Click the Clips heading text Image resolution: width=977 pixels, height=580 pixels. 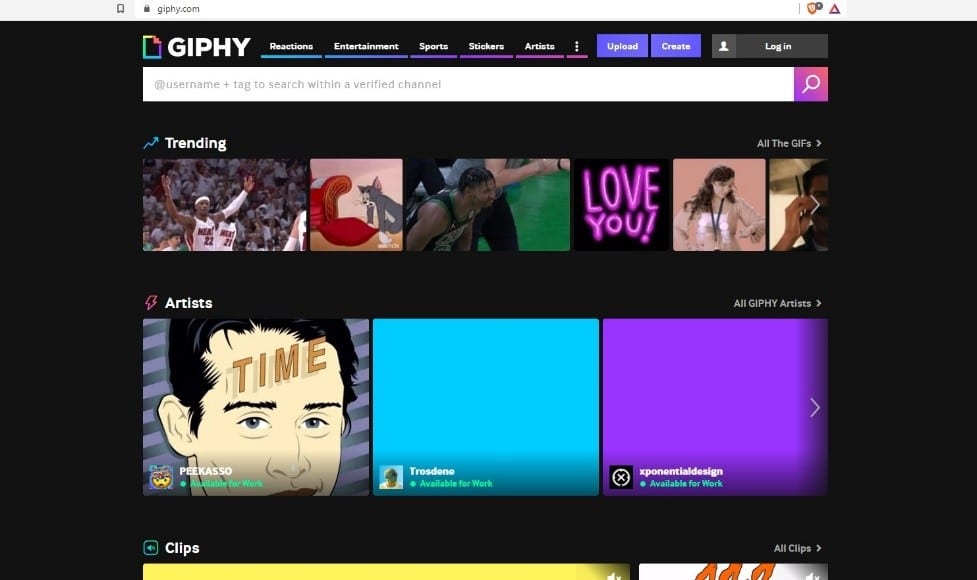(x=182, y=548)
